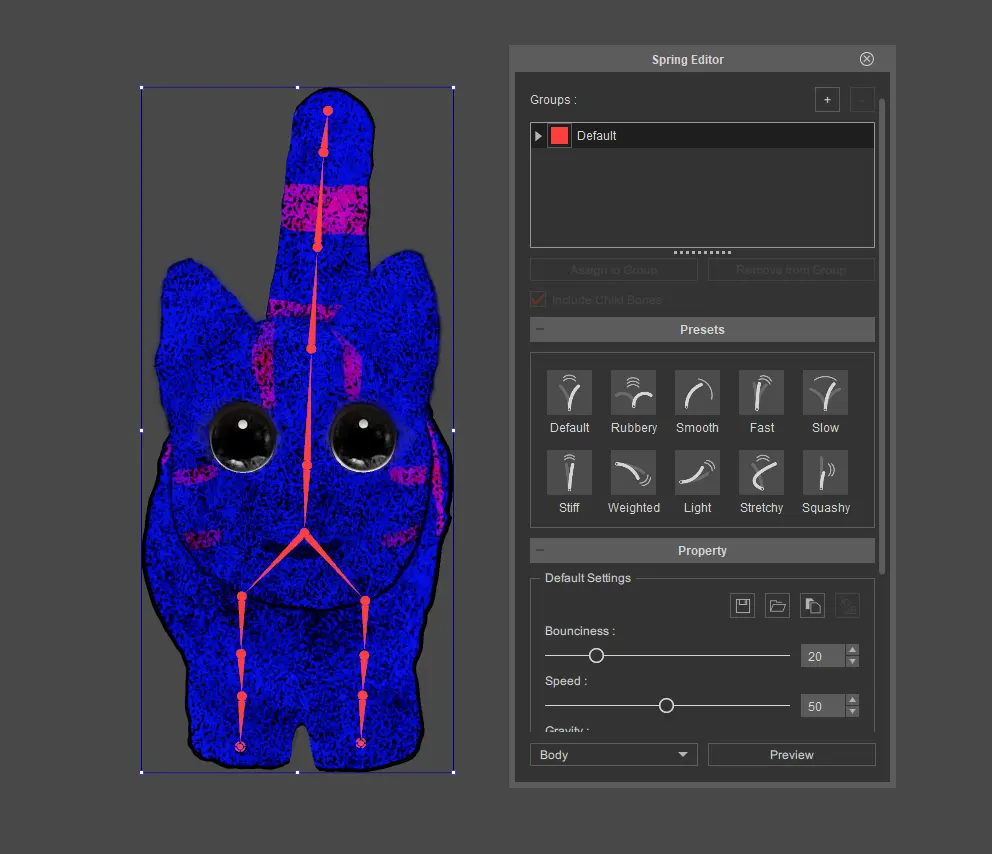Click the open folder settings icon
This screenshot has width=992, height=854.
[x=778, y=606]
